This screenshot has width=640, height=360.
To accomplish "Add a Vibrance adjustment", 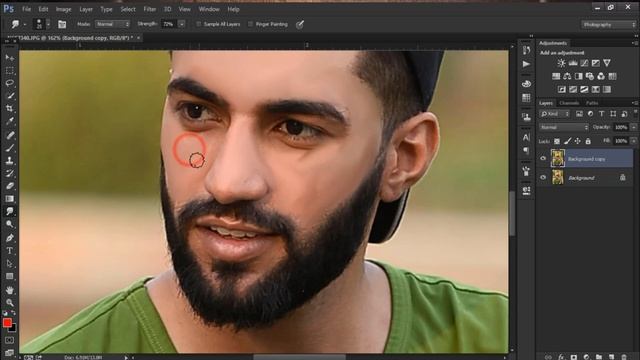I will [607, 63].
